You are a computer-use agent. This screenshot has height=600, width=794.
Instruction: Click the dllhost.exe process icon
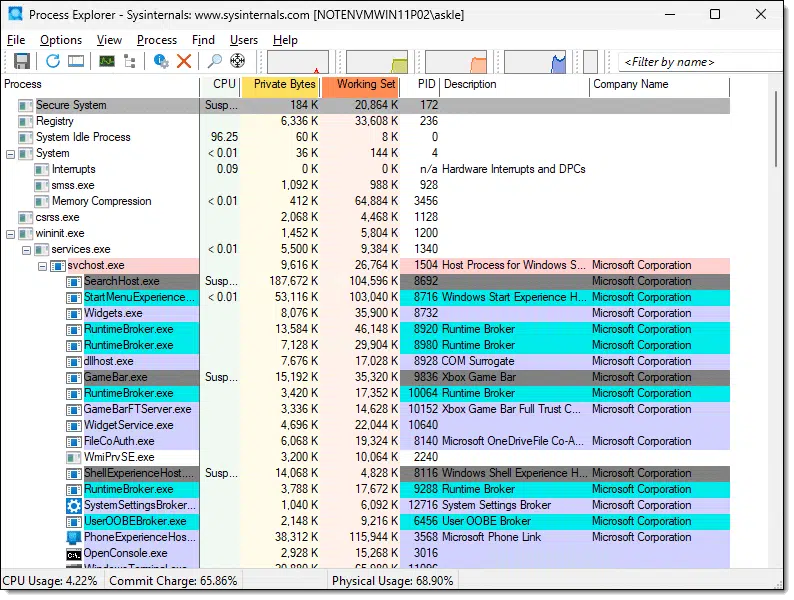click(x=74, y=362)
